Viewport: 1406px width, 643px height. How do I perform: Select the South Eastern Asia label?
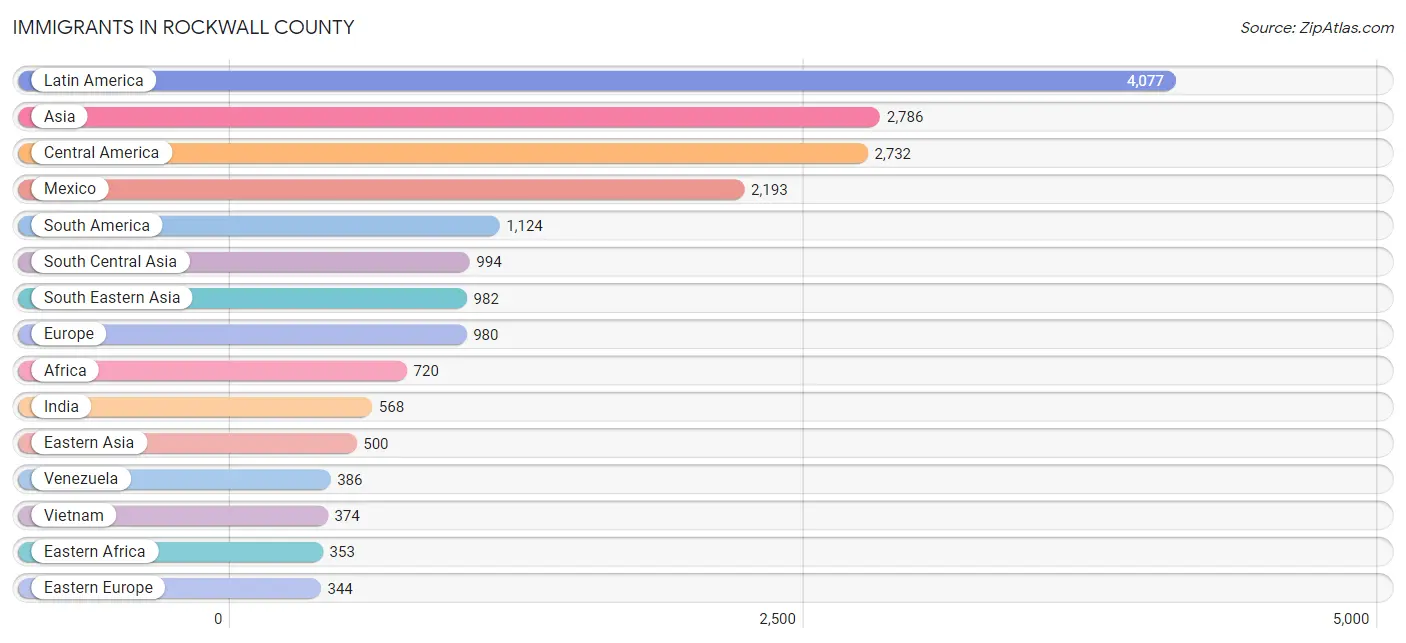(x=112, y=298)
